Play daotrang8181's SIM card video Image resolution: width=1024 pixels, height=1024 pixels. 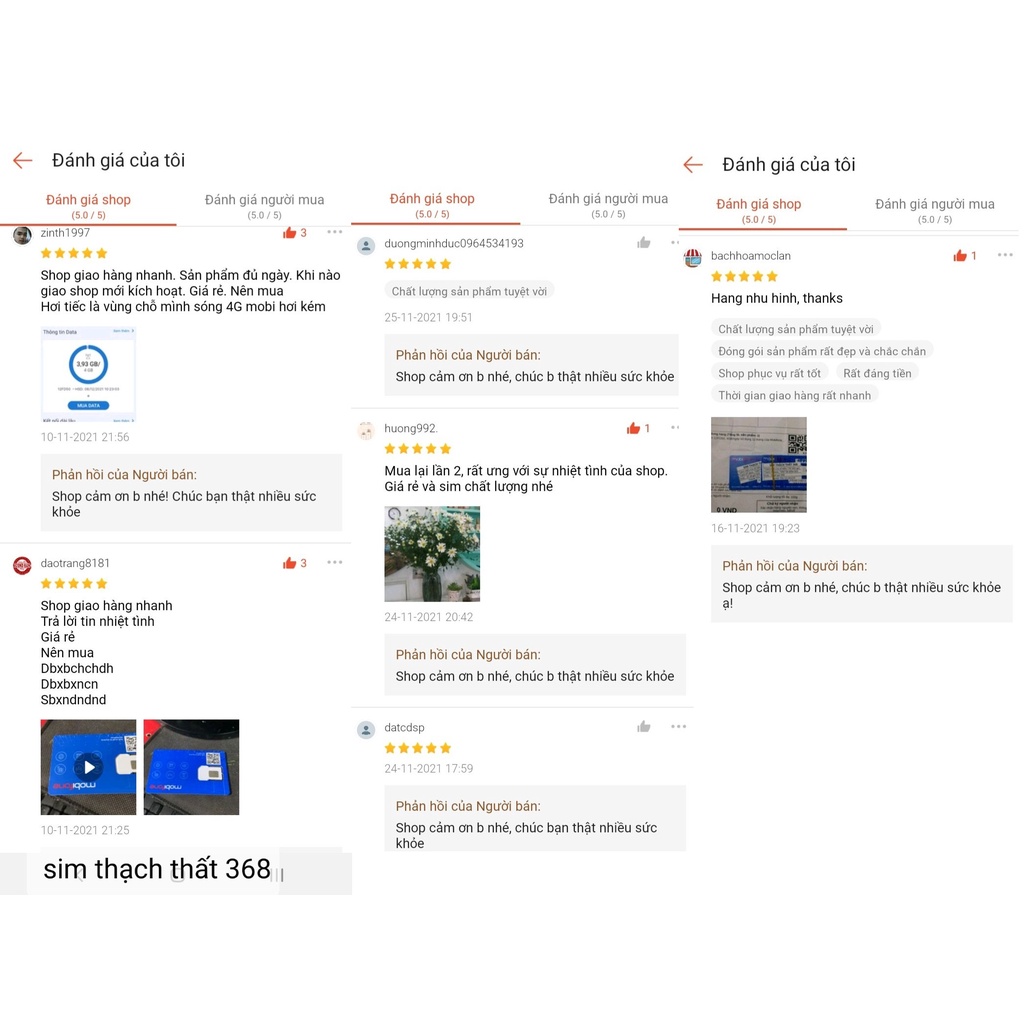click(x=88, y=767)
